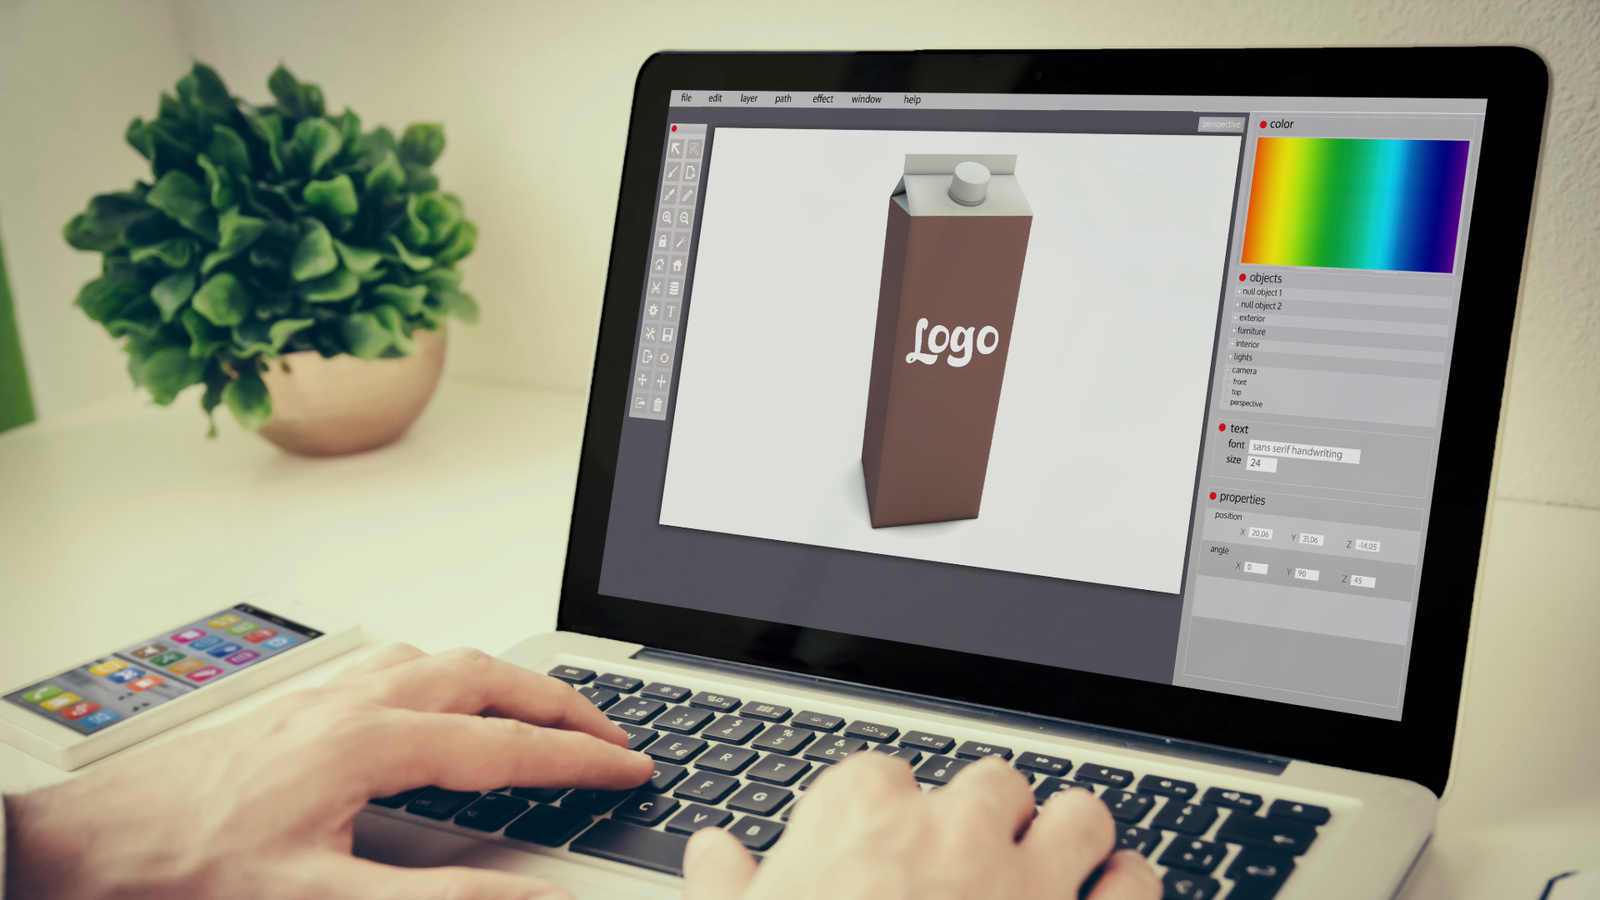Activate the zoom out magnifier
1600x900 pixels.
(x=684, y=217)
